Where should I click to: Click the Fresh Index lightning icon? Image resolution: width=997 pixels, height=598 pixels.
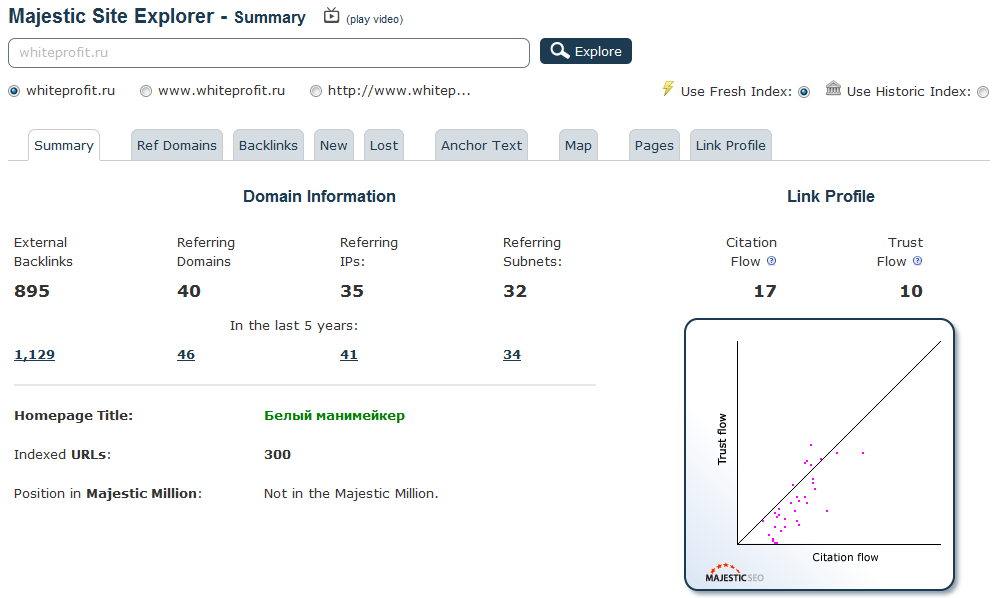click(x=668, y=88)
